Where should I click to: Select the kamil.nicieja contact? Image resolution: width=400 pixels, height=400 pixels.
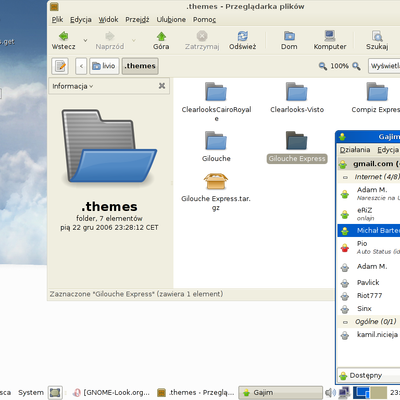pos(369,334)
